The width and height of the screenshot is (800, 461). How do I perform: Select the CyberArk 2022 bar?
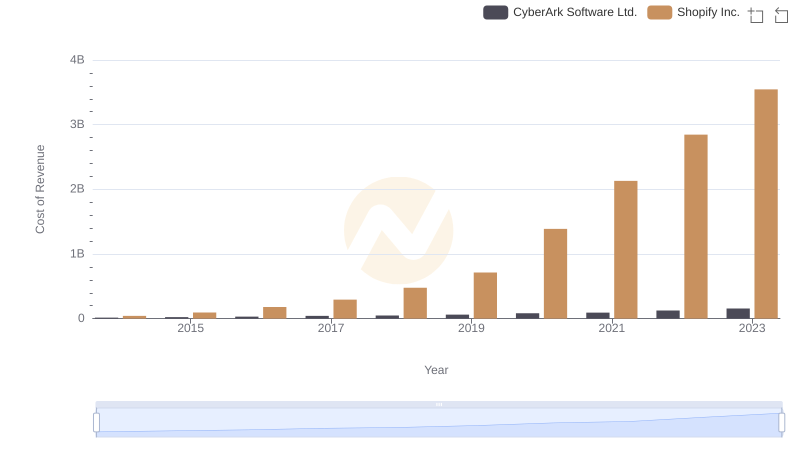[668, 315]
